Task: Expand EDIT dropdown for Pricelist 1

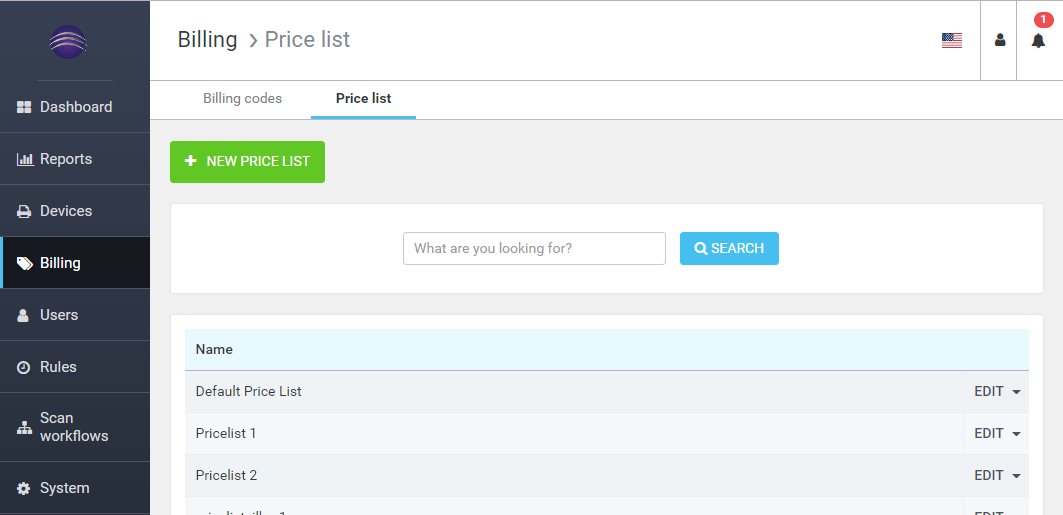Action: pyautogui.click(x=997, y=434)
